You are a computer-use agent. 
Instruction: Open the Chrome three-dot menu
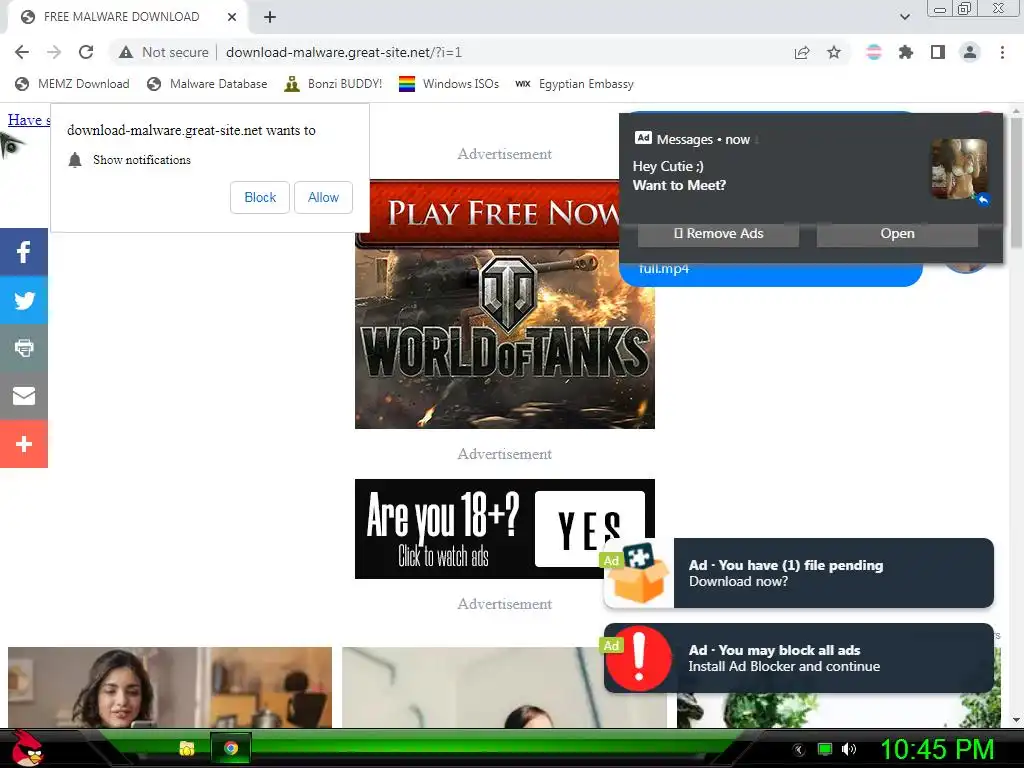pos(1002,52)
